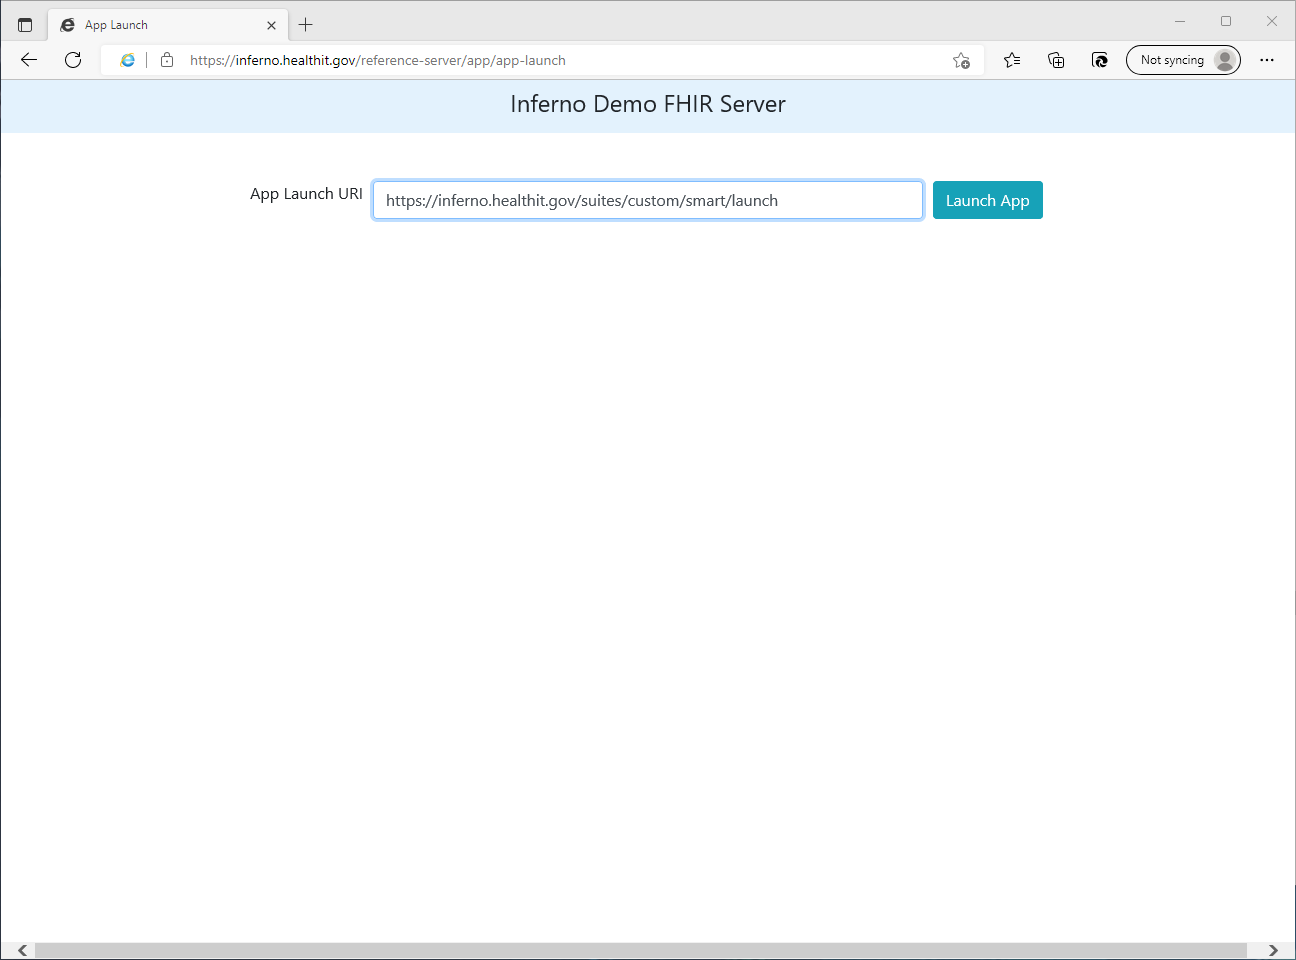This screenshot has width=1296, height=960.
Task: Open the tab actions menu icon
Action: [25, 25]
